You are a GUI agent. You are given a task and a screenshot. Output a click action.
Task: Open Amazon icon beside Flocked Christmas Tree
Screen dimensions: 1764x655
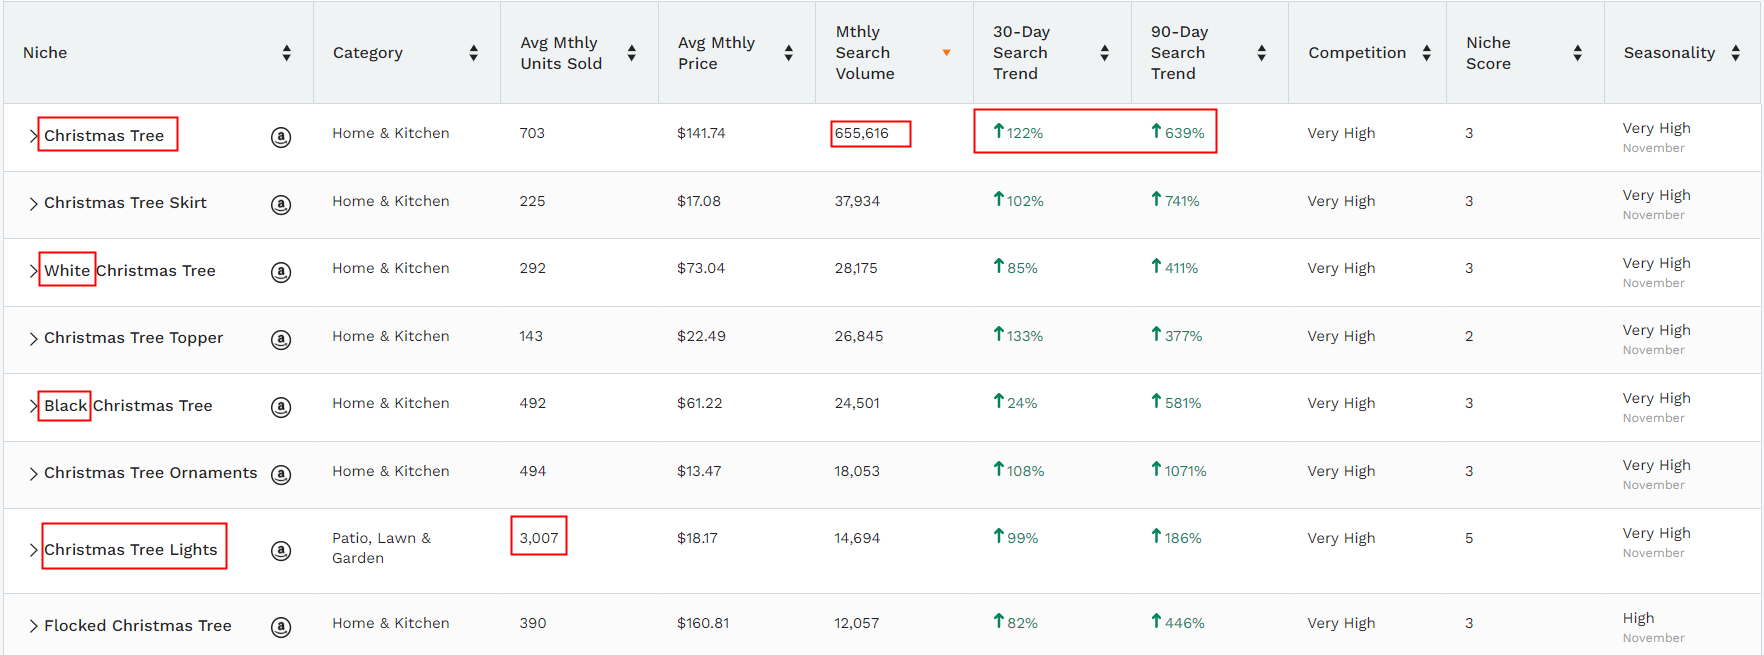pyautogui.click(x=281, y=627)
